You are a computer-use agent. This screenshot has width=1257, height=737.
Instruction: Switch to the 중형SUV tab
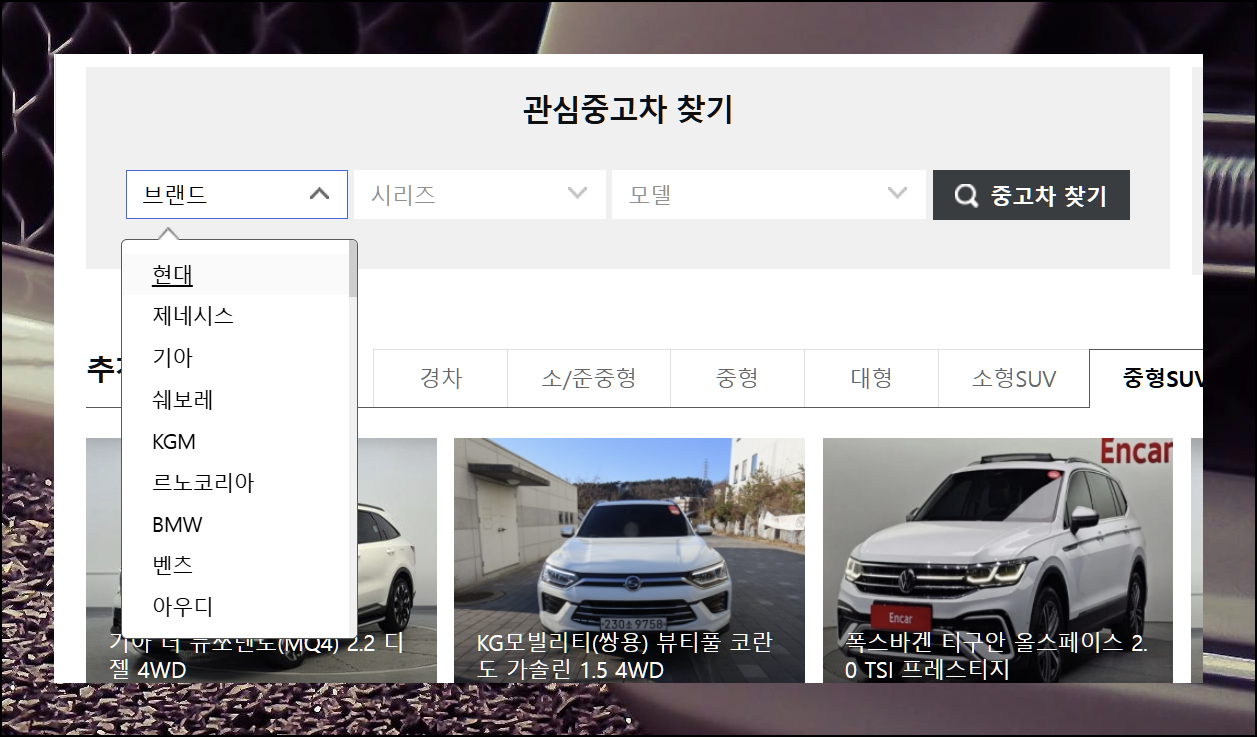pyautogui.click(x=1146, y=378)
